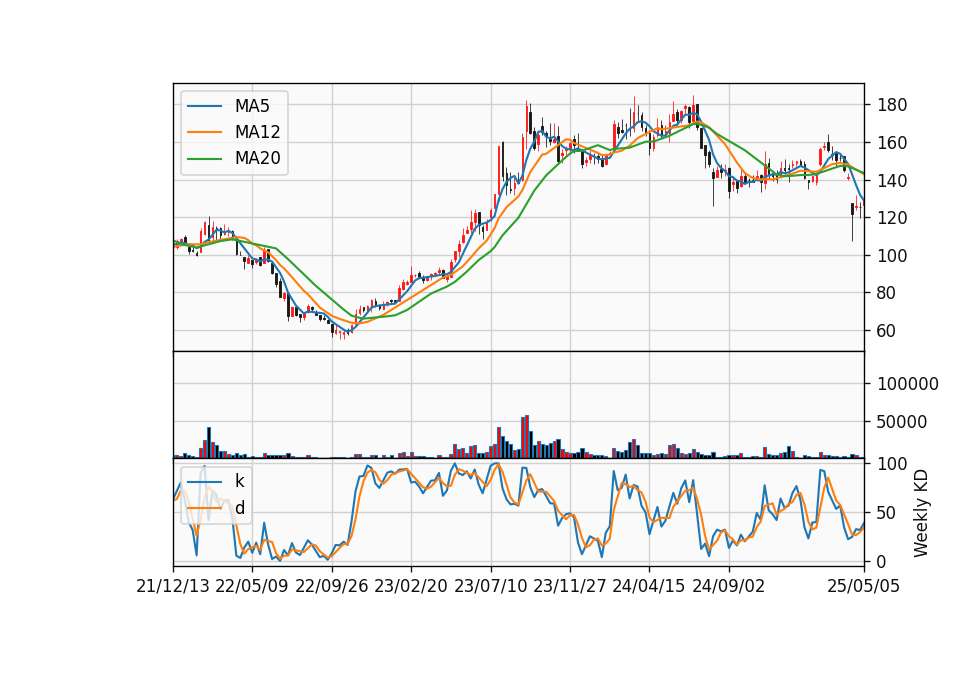Click the 80 price axis label

point(887,293)
